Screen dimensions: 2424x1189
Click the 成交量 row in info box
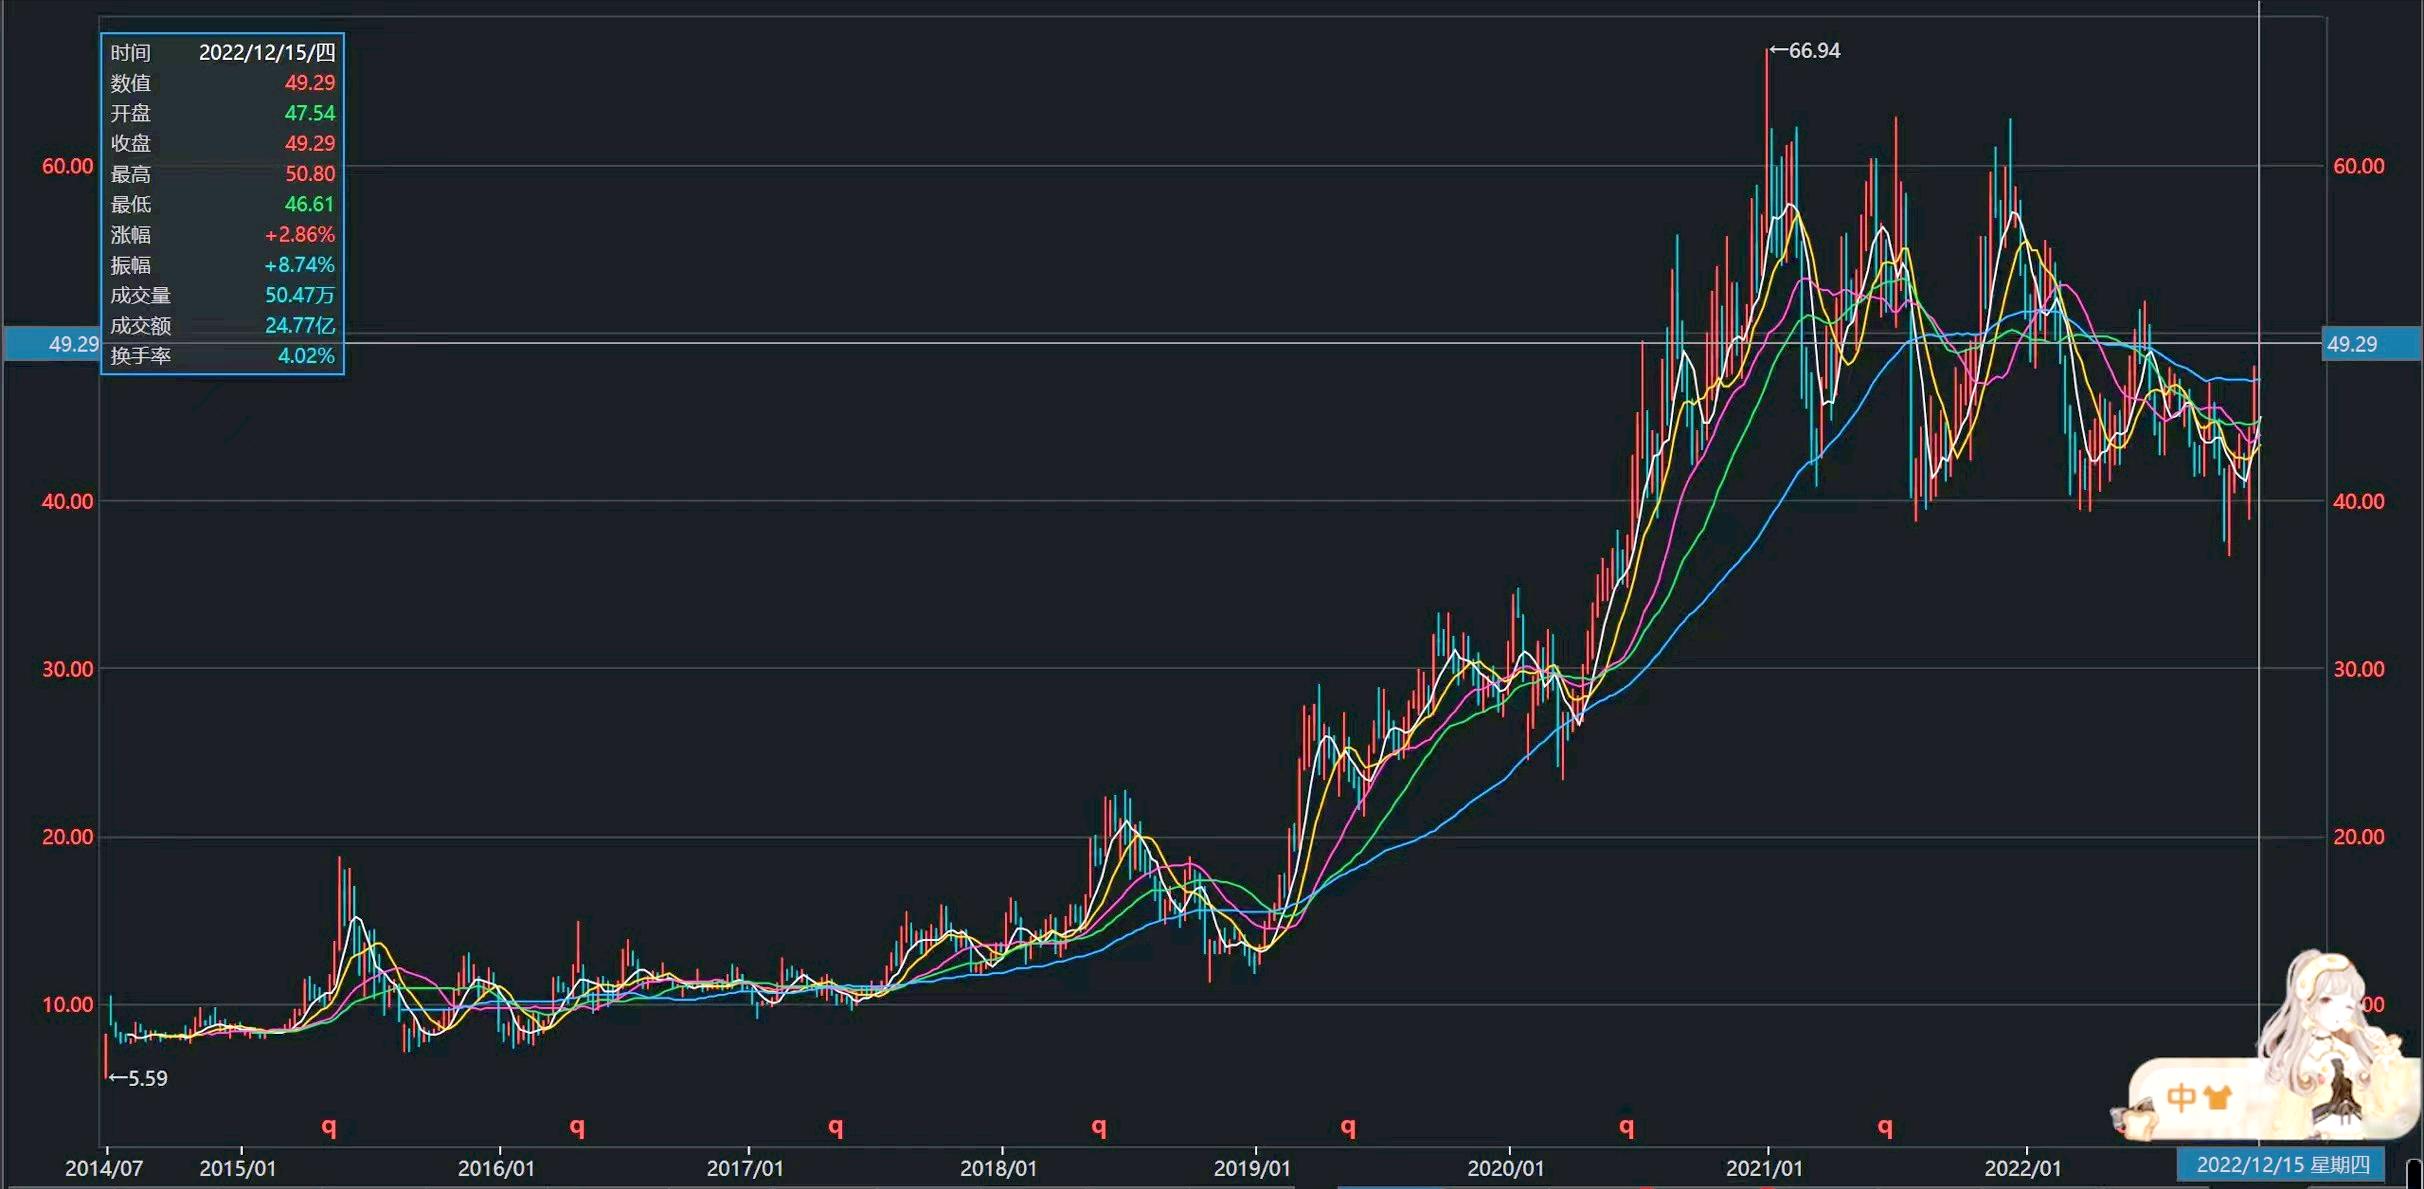tap(222, 295)
